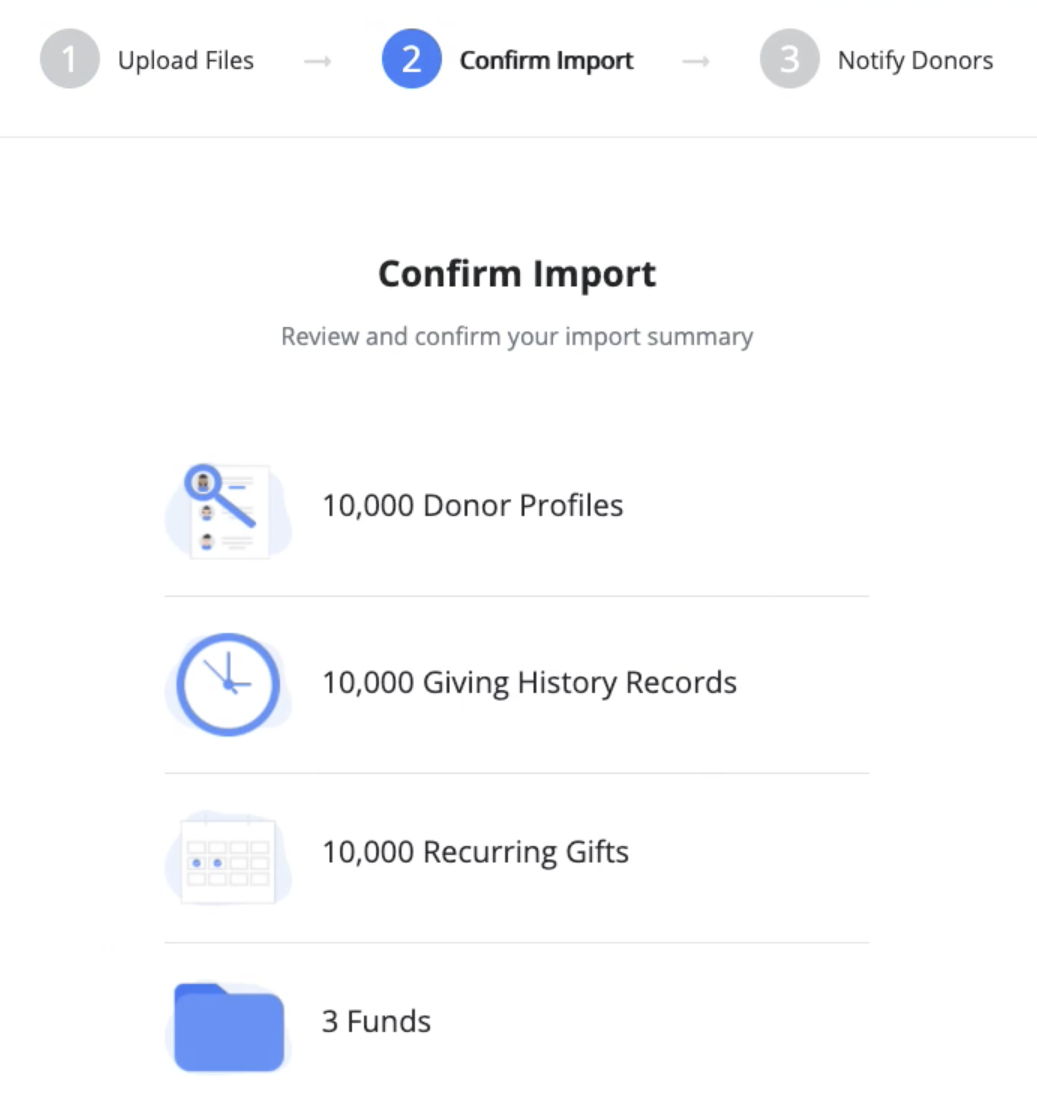Screen dimensions: 1037x1112
Task: Click the arrow after Upload Files
Action: pos(317,62)
